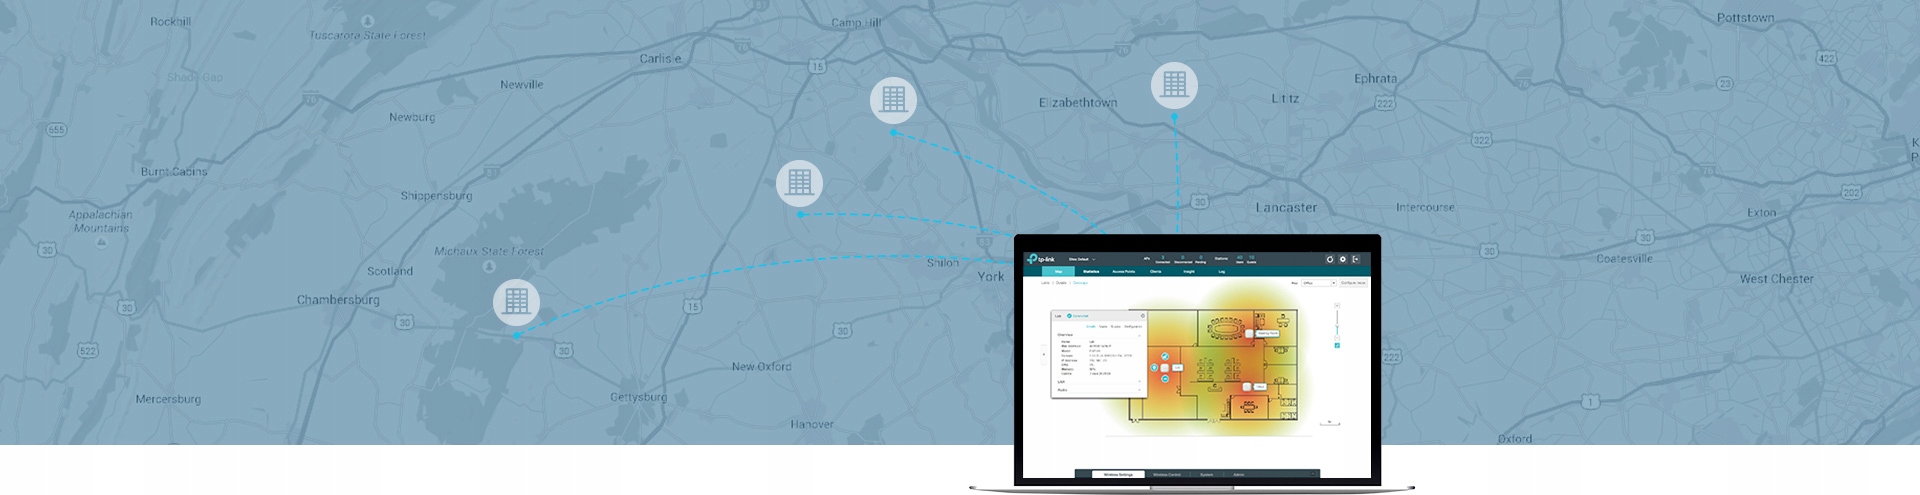The image size is (1920, 495).
Task: Open the Map selector showing Office
Action: 1318,283
